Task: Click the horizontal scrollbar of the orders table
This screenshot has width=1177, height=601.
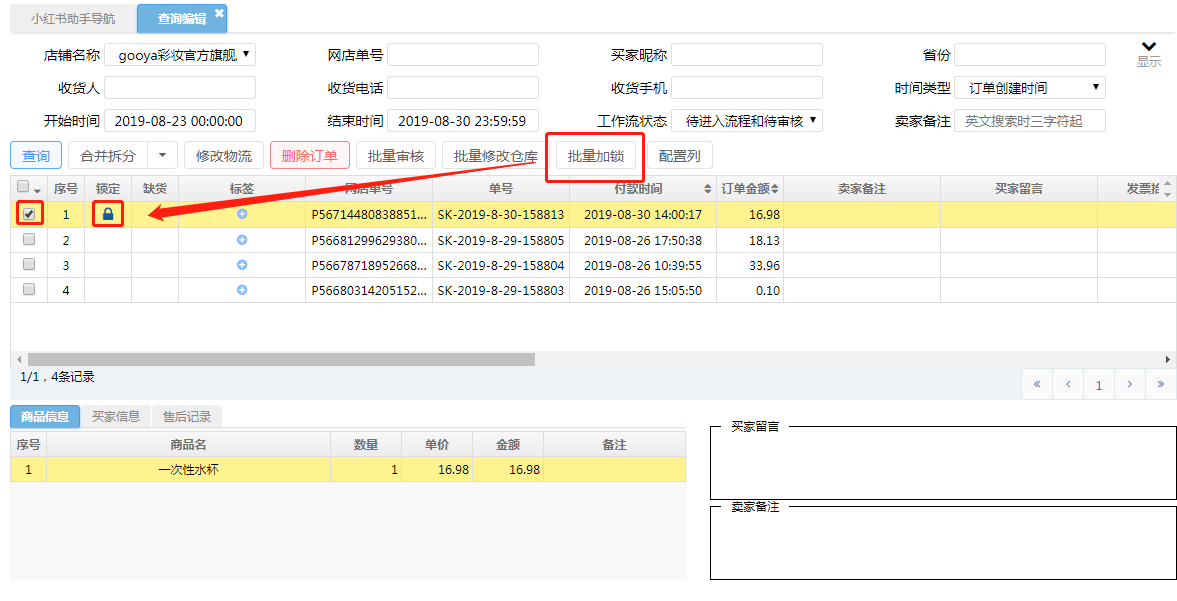Action: tap(281, 359)
